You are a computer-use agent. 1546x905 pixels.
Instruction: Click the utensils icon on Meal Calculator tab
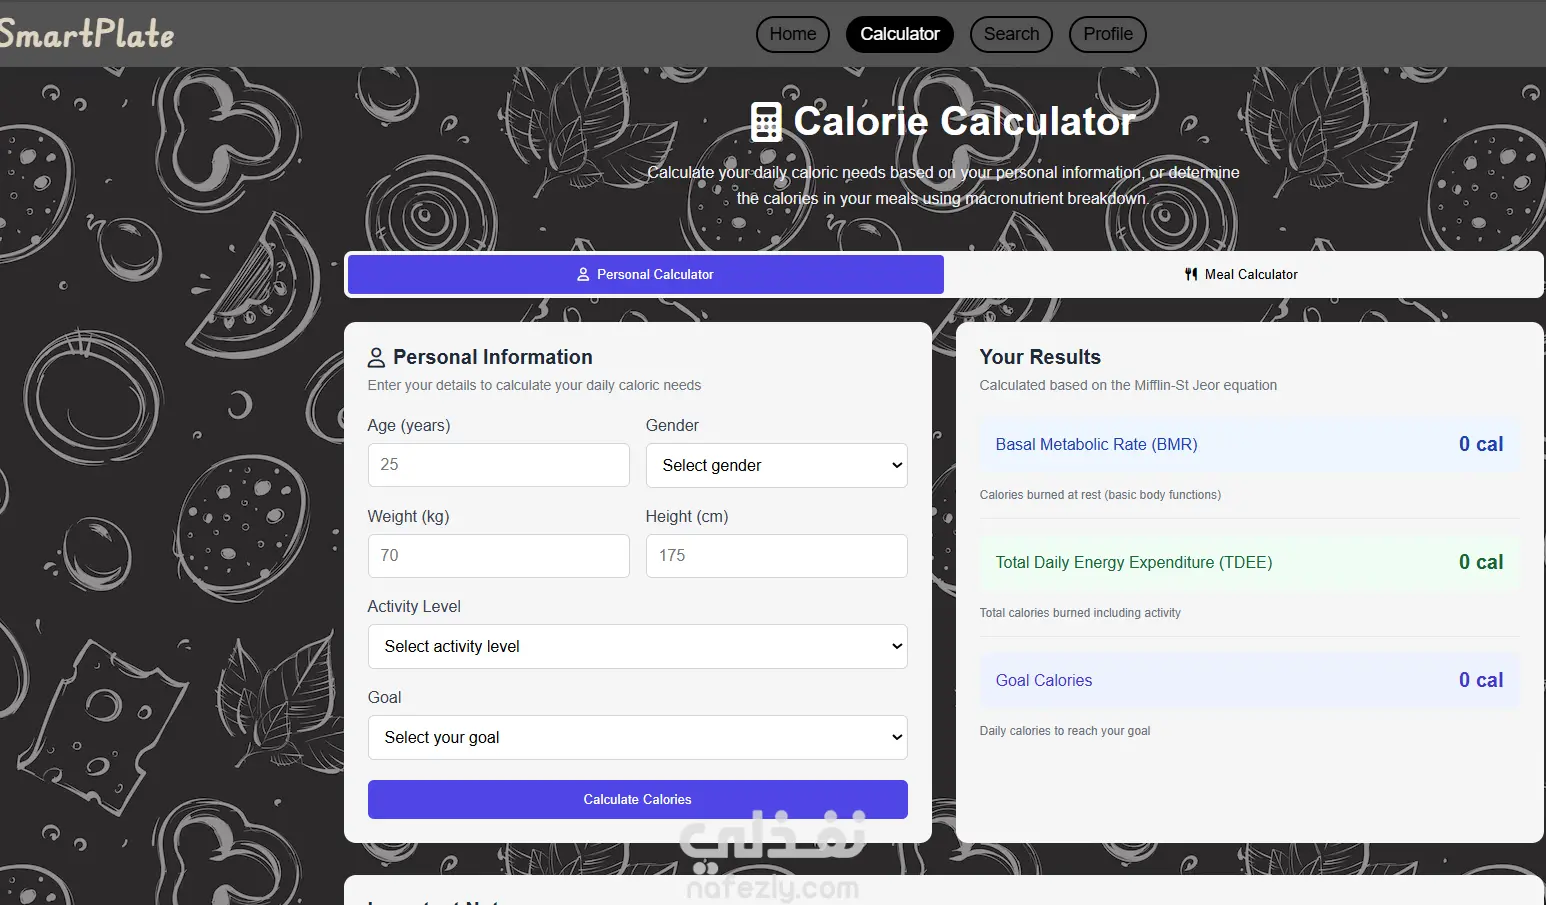[1191, 274]
